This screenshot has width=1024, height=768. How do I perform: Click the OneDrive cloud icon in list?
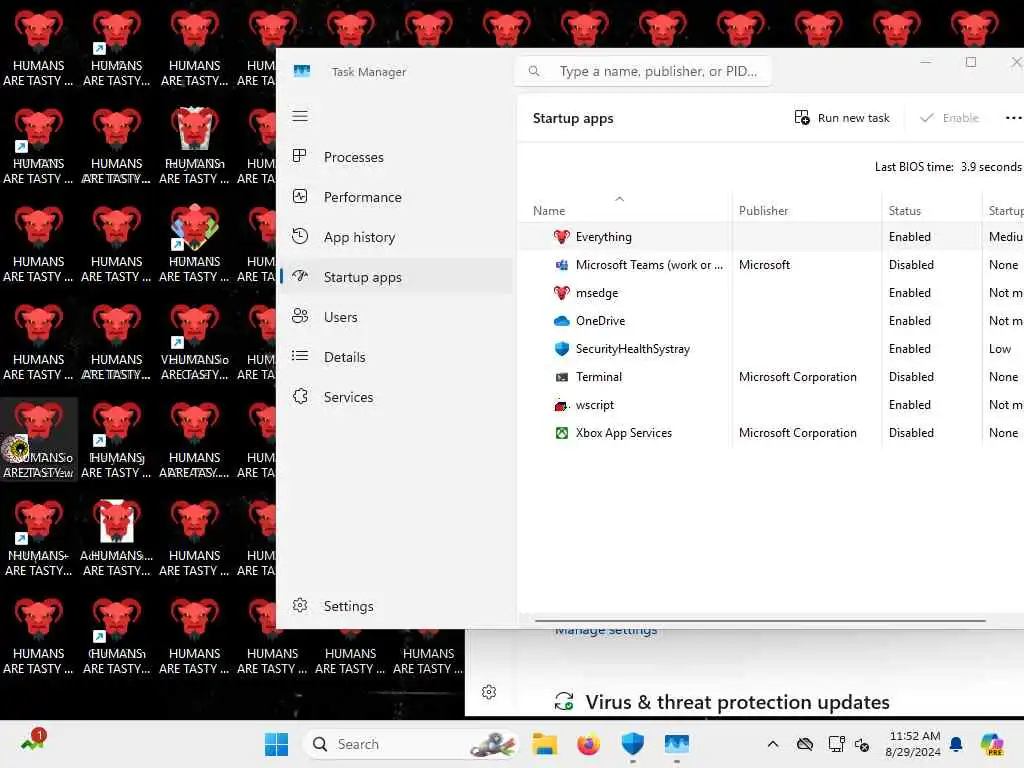pyautogui.click(x=562, y=321)
